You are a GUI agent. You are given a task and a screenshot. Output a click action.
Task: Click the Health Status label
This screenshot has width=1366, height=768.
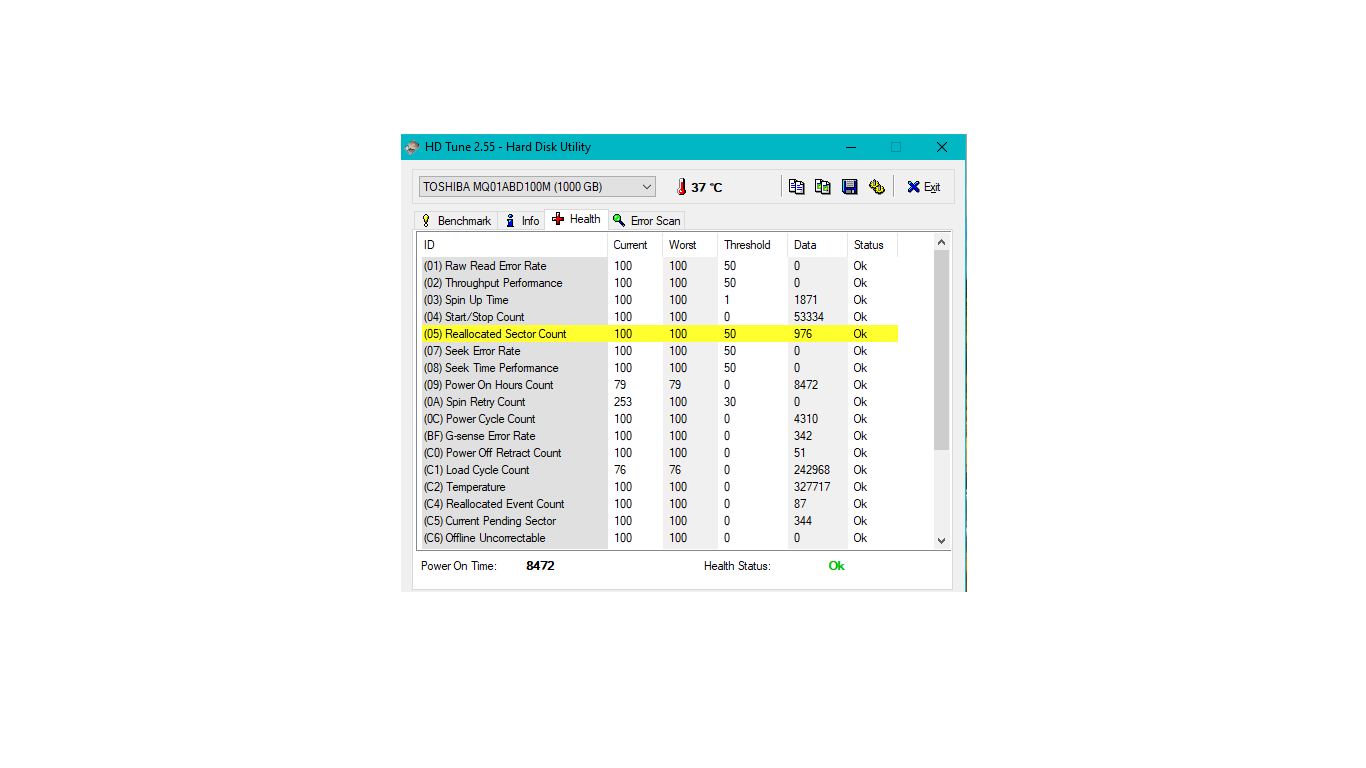pyautogui.click(x=737, y=566)
